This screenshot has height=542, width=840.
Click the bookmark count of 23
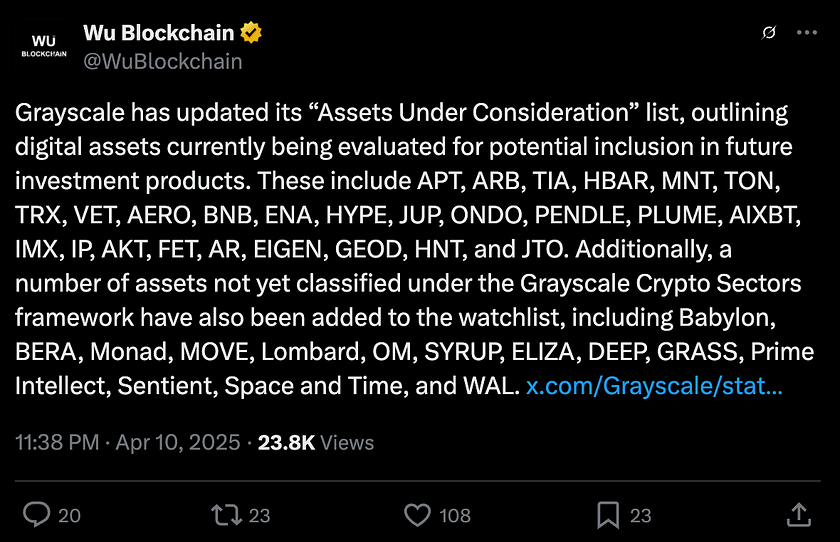[641, 515]
